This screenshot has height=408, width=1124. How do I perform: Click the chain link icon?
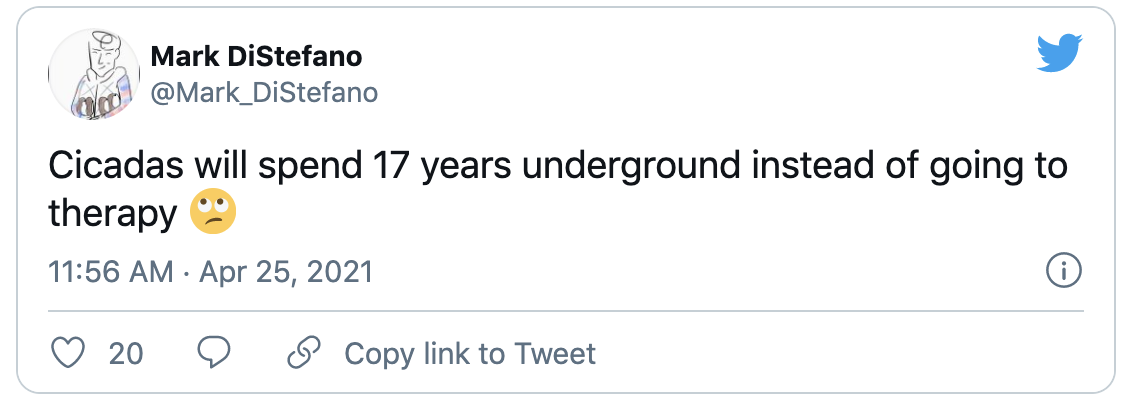tap(303, 352)
